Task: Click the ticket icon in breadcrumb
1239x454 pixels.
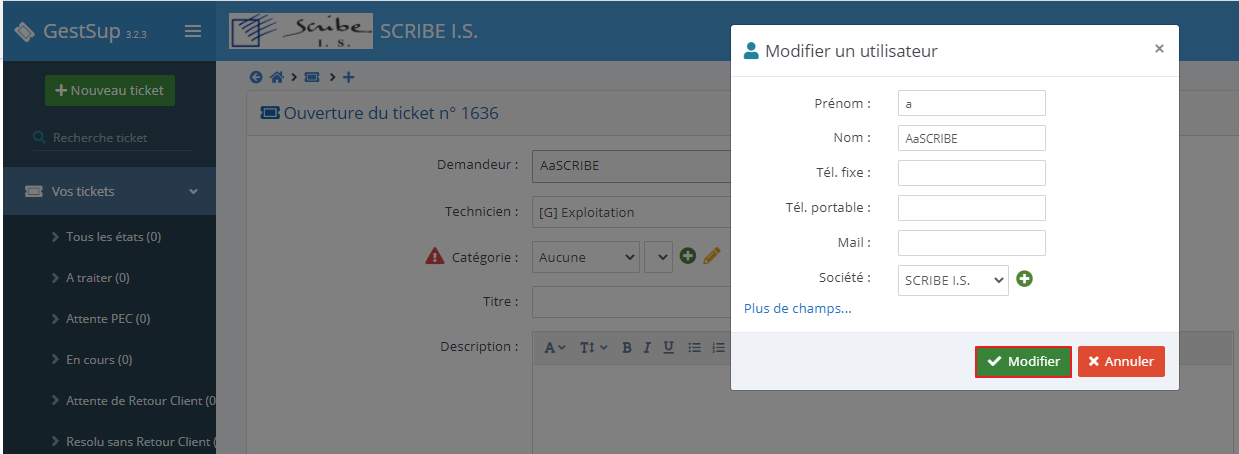Action: pos(312,77)
